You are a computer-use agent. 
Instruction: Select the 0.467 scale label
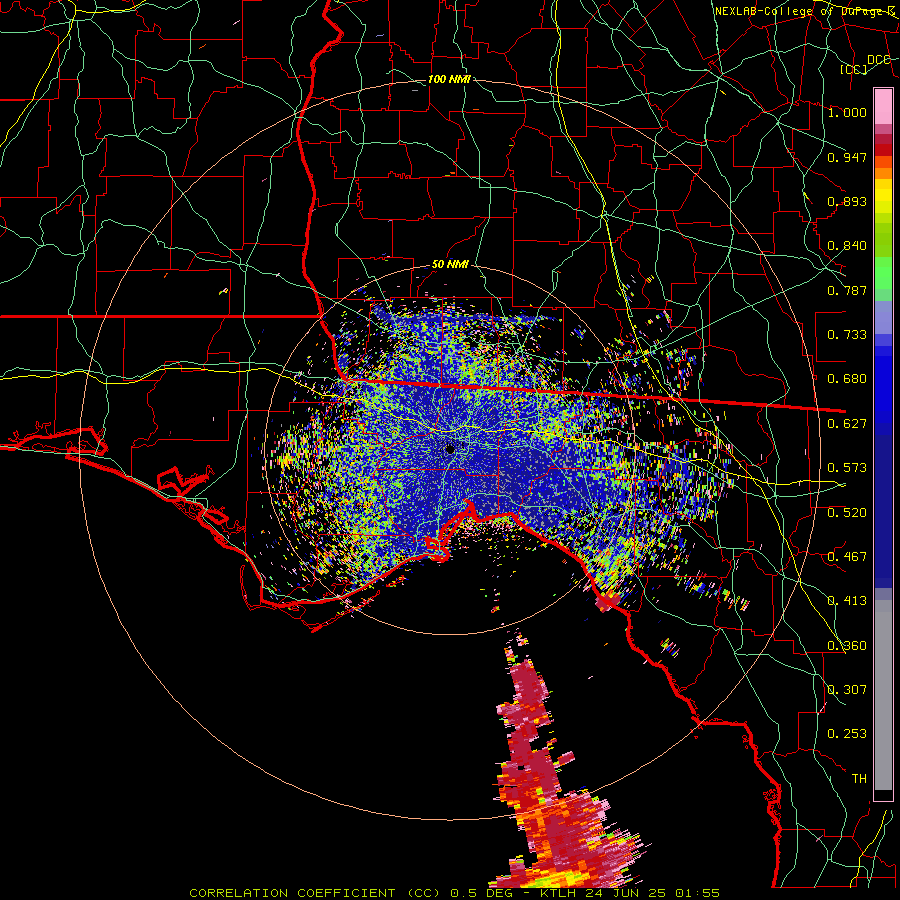(847, 557)
